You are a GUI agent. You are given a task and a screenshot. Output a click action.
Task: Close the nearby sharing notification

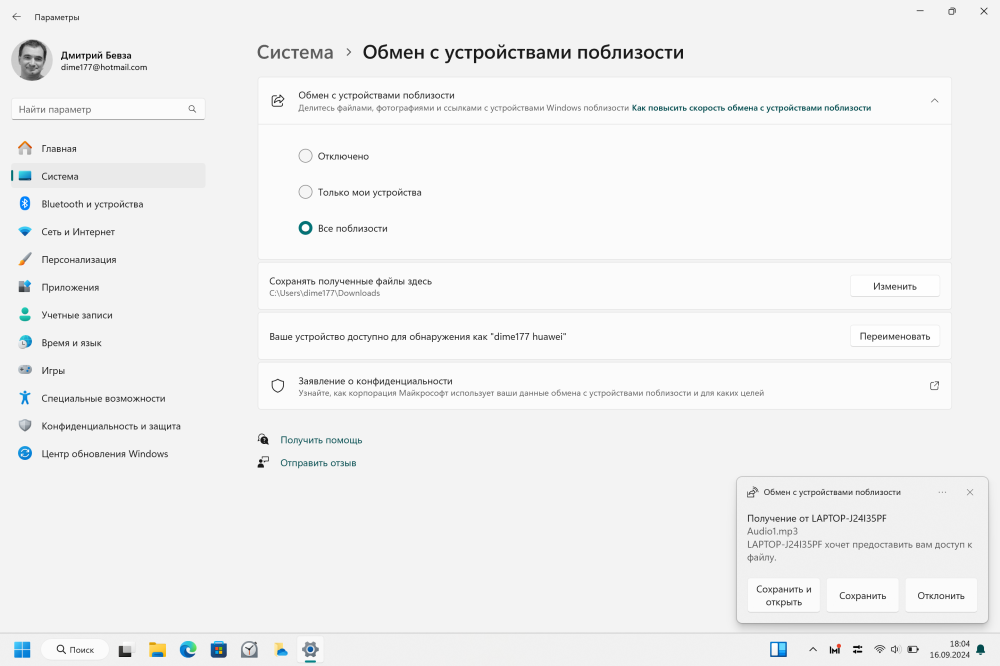click(x=970, y=492)
